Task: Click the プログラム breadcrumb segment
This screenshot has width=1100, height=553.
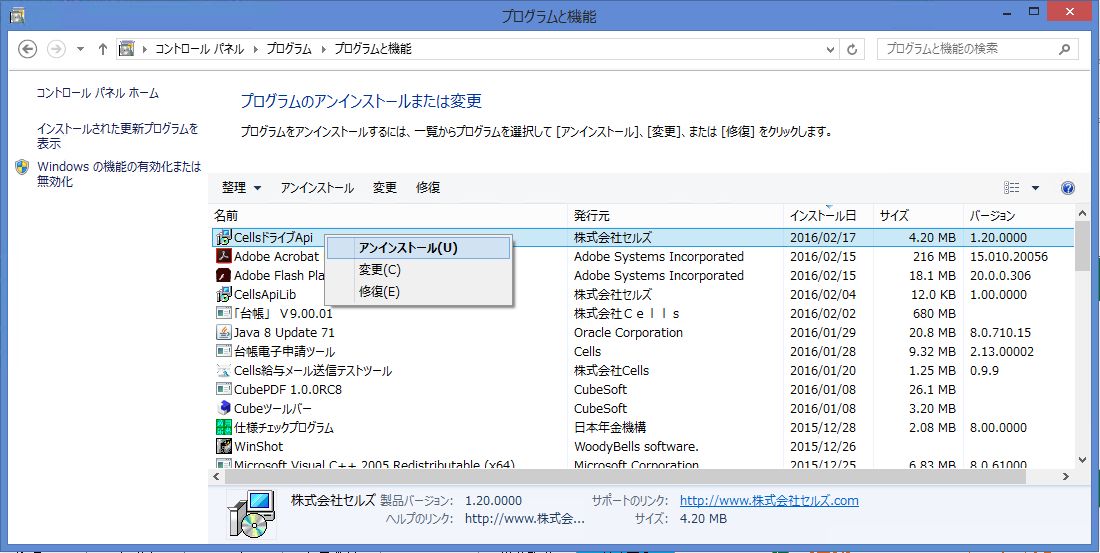Action: (288, 49)
